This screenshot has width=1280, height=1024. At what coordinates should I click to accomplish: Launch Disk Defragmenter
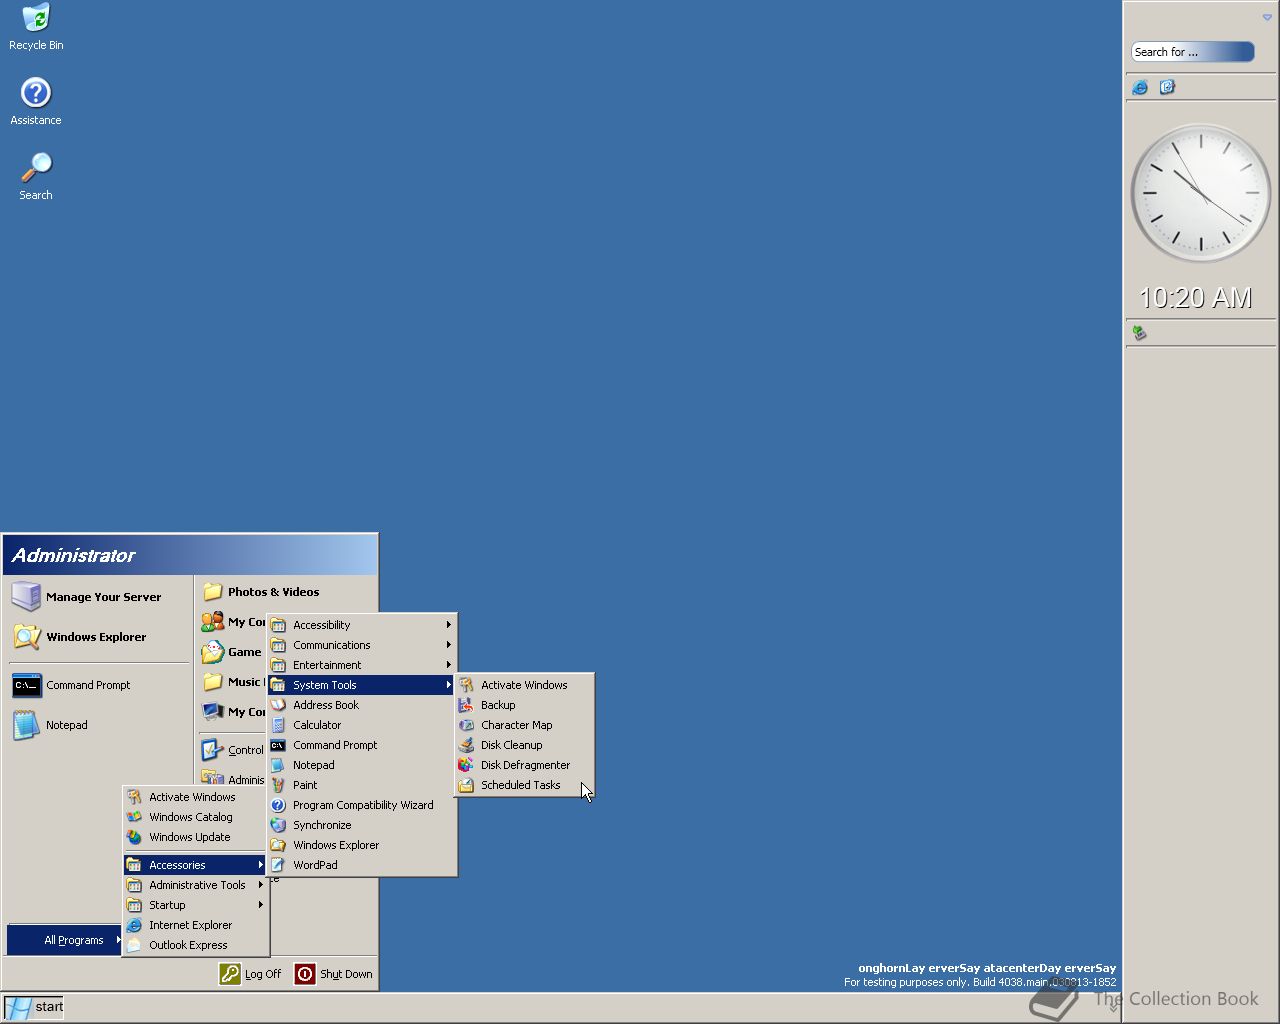click(525, 765)
